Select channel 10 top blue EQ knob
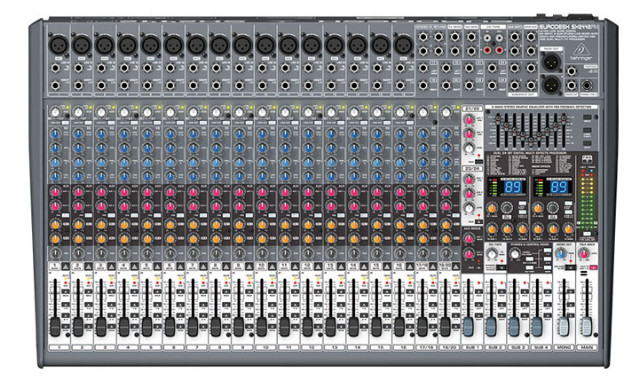 click(262, 133)
